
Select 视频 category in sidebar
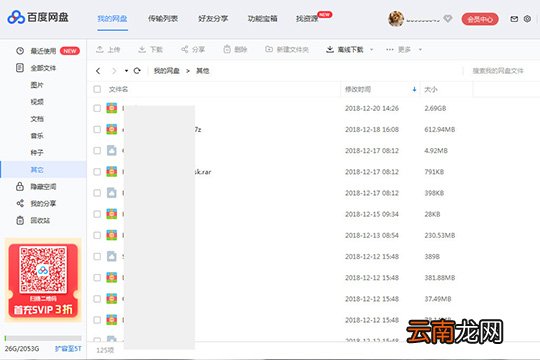[x=37, y=102]
